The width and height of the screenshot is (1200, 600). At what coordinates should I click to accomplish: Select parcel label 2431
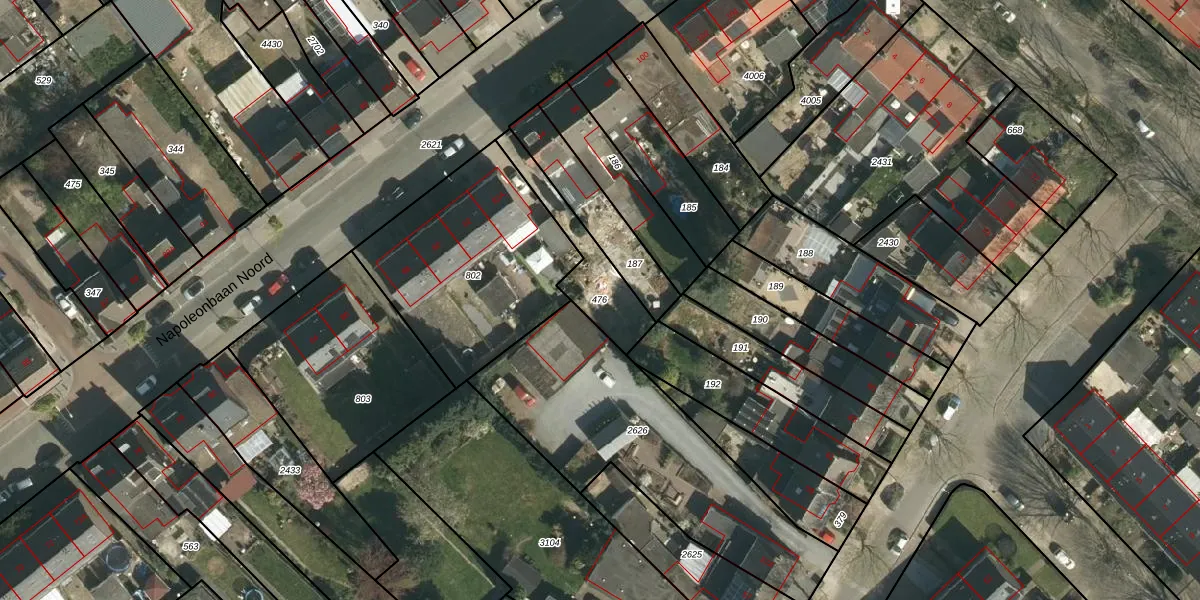tap(882, 162)
